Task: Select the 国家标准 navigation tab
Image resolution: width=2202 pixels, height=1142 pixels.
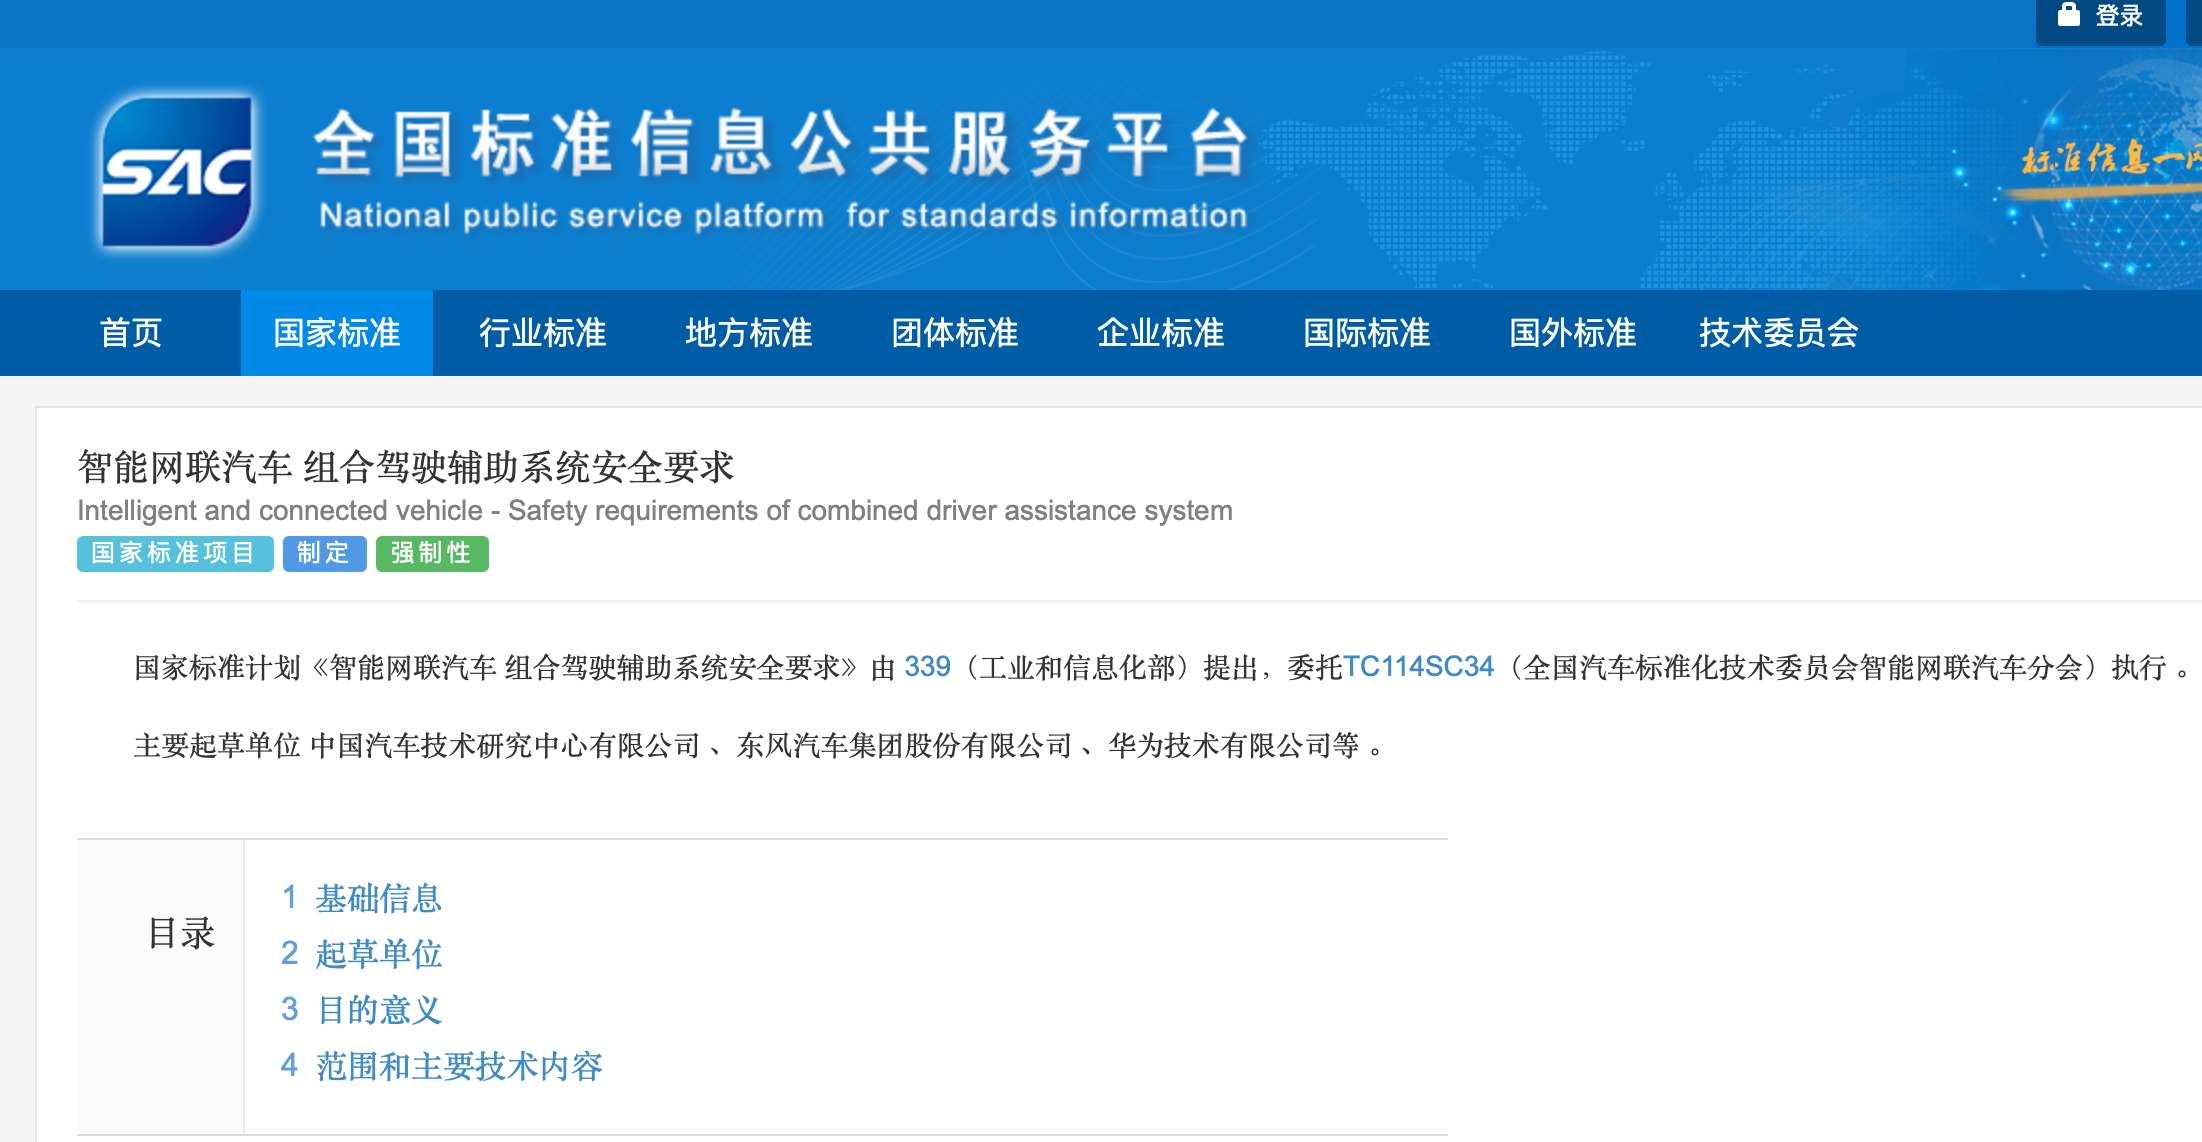Action: 337,333
